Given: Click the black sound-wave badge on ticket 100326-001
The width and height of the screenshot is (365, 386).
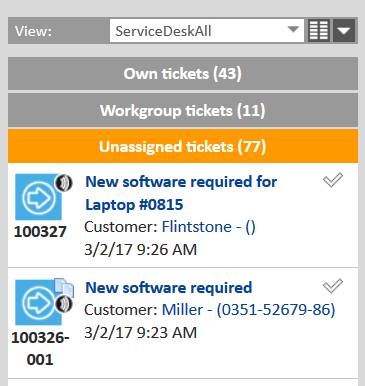Looking at the screenshot, I should [64, 304].
